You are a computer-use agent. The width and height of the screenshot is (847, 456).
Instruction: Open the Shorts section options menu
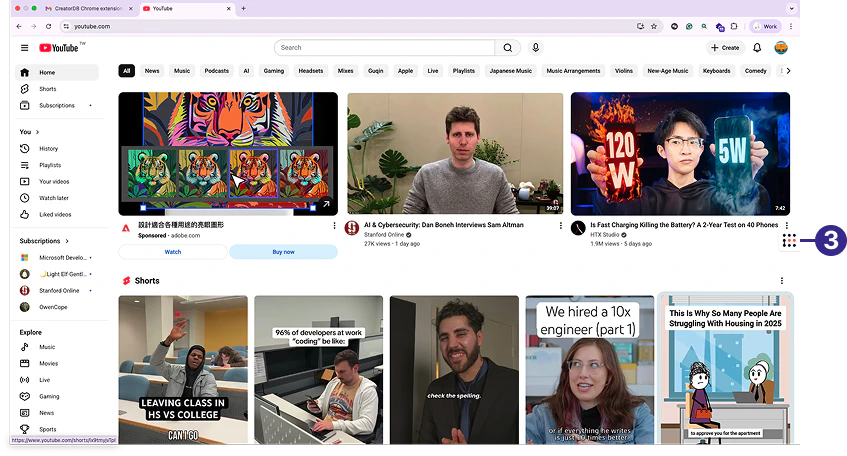[782, 281]
